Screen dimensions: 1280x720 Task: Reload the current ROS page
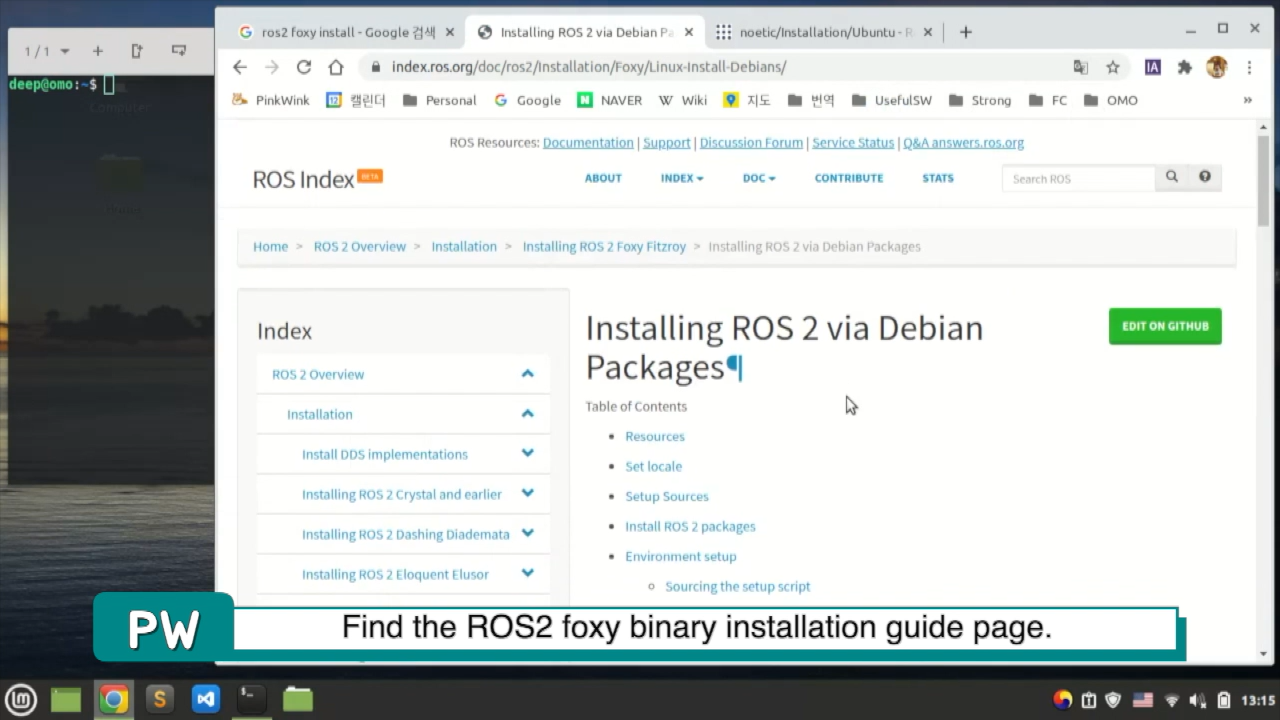[304, 67]
